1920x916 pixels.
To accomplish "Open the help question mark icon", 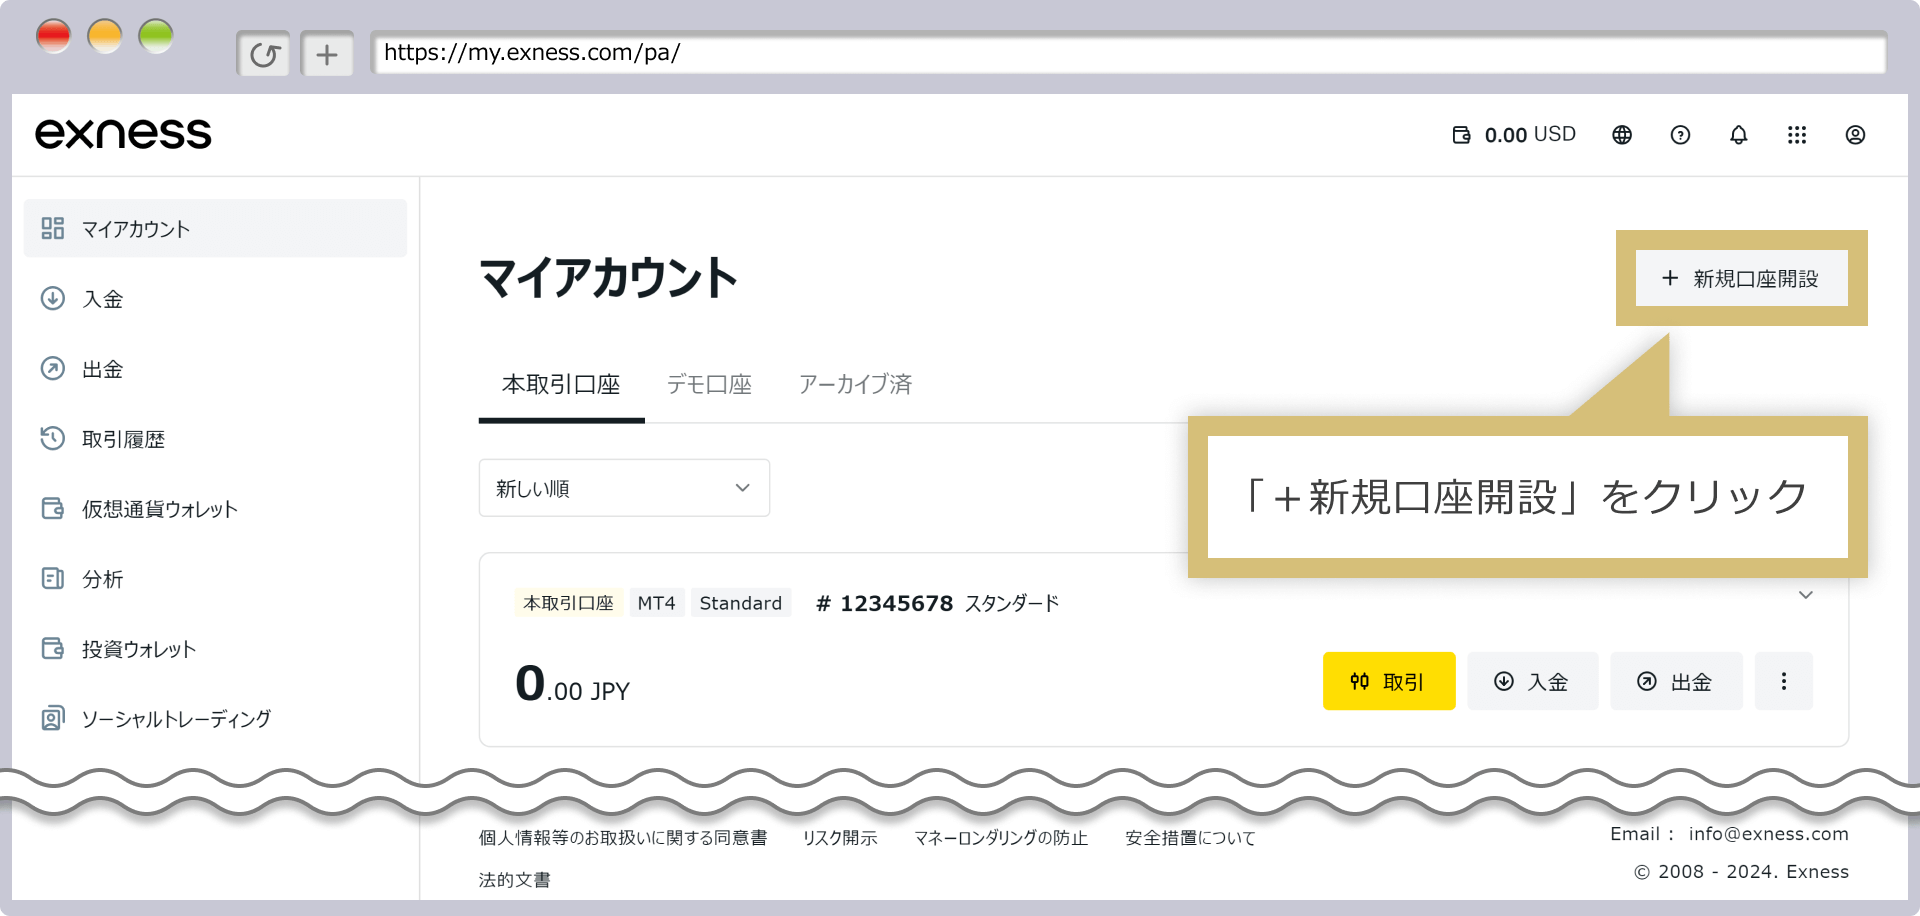I will tap(1680, 135).
